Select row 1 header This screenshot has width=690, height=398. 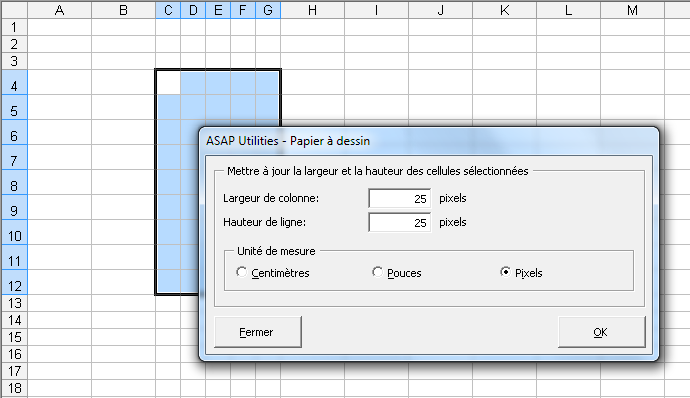tap(15, 27)
